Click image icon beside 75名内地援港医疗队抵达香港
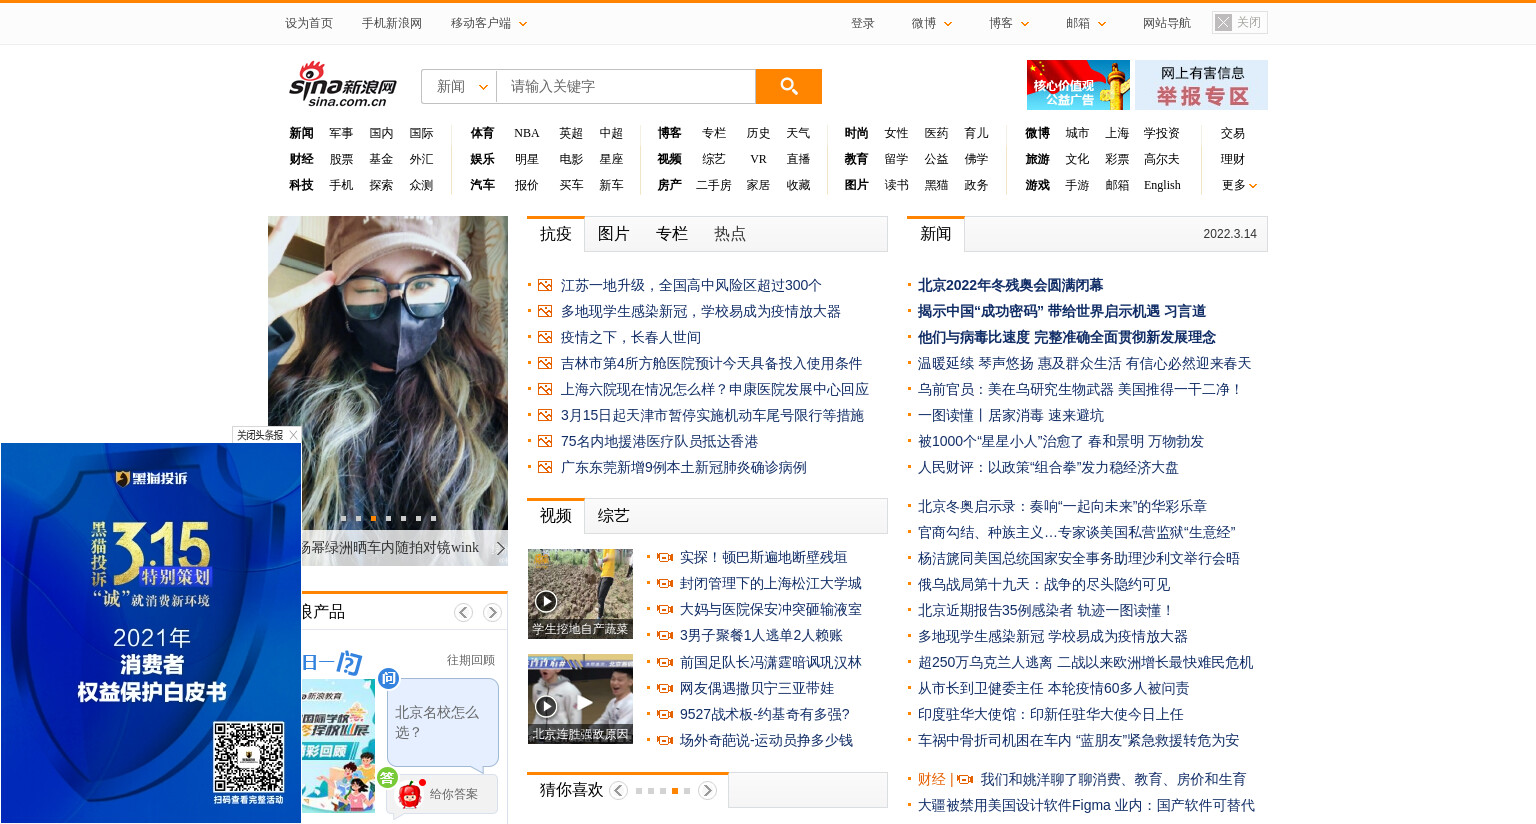The image size is (1536, 824). click(545, 442)
